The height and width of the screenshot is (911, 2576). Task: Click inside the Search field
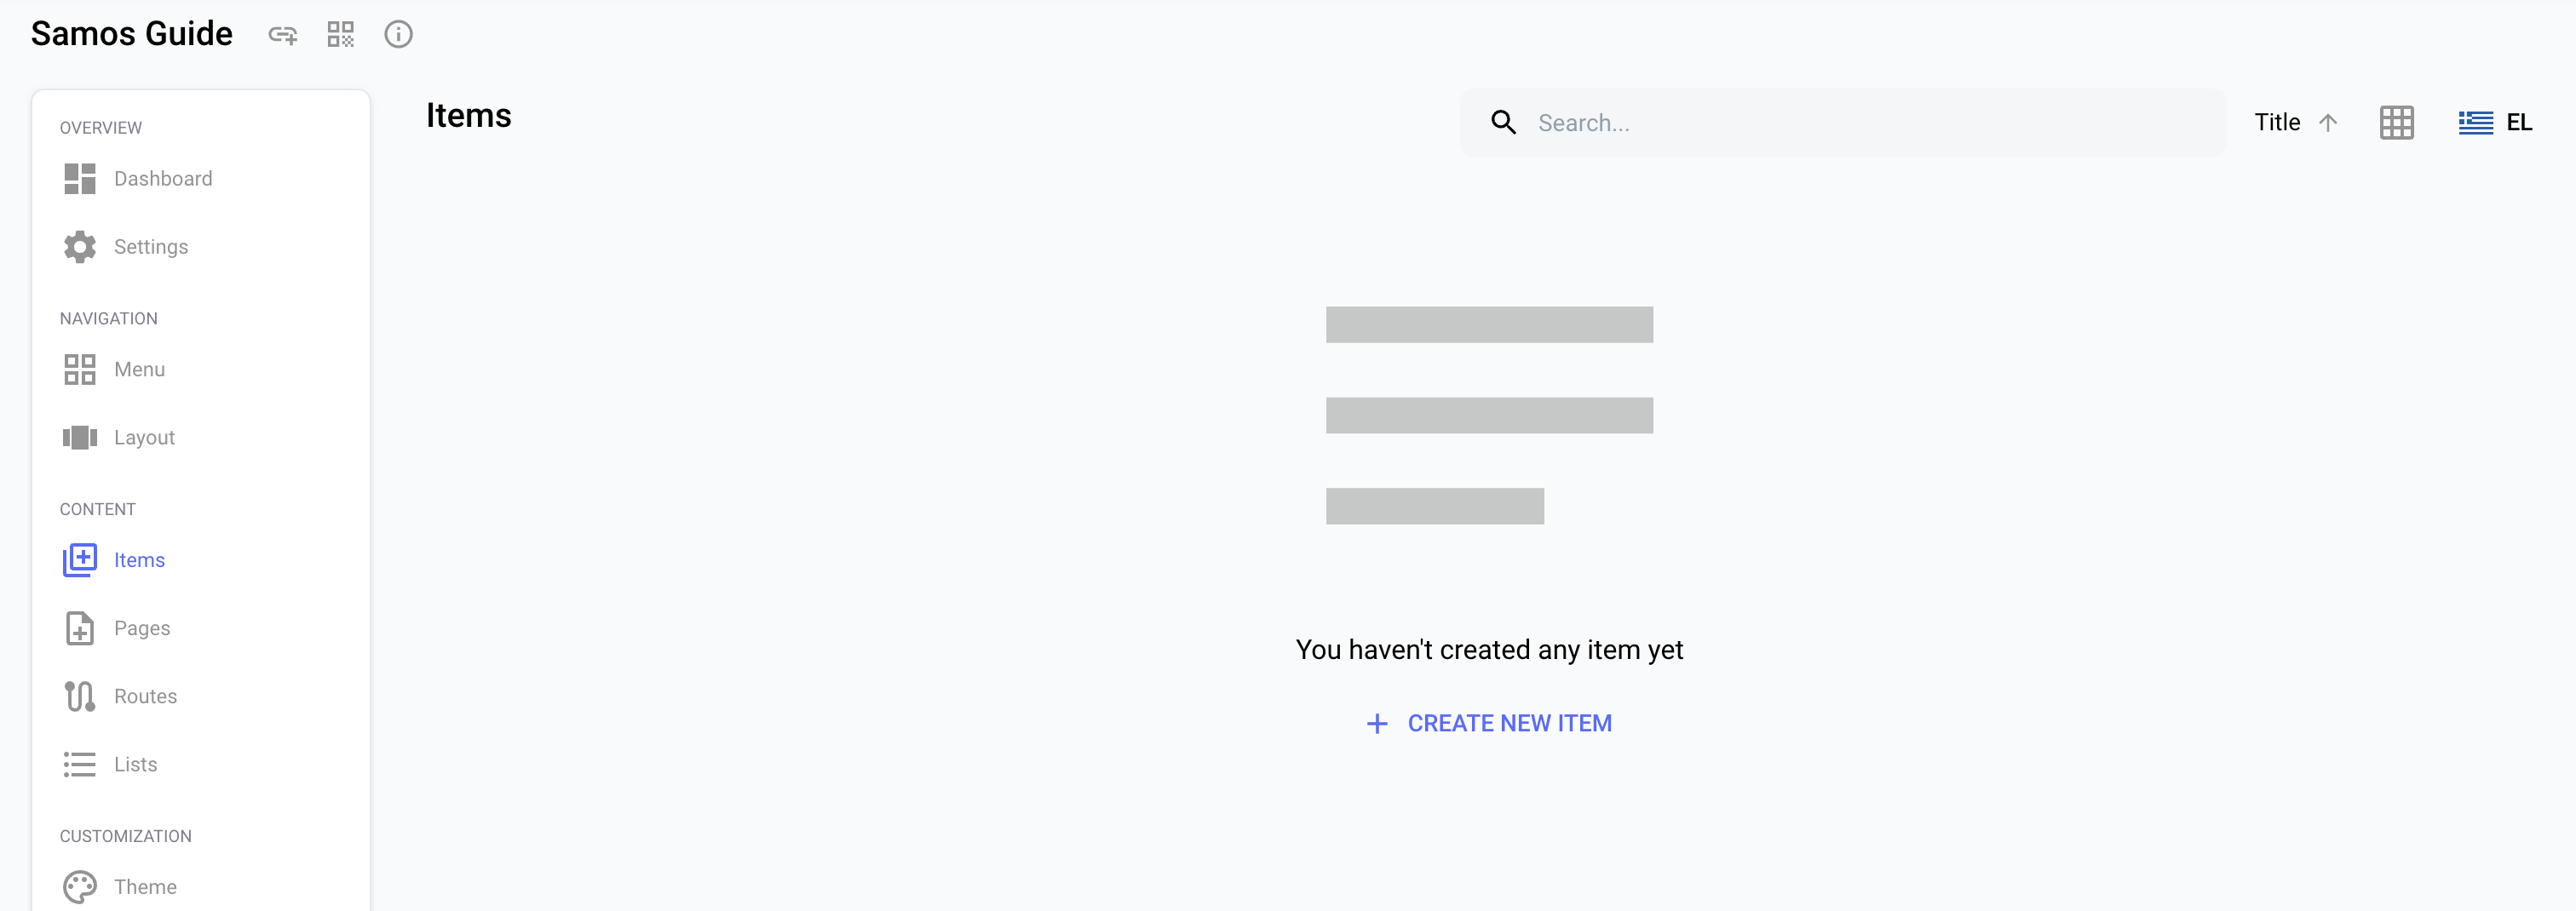coord(1800,122)
